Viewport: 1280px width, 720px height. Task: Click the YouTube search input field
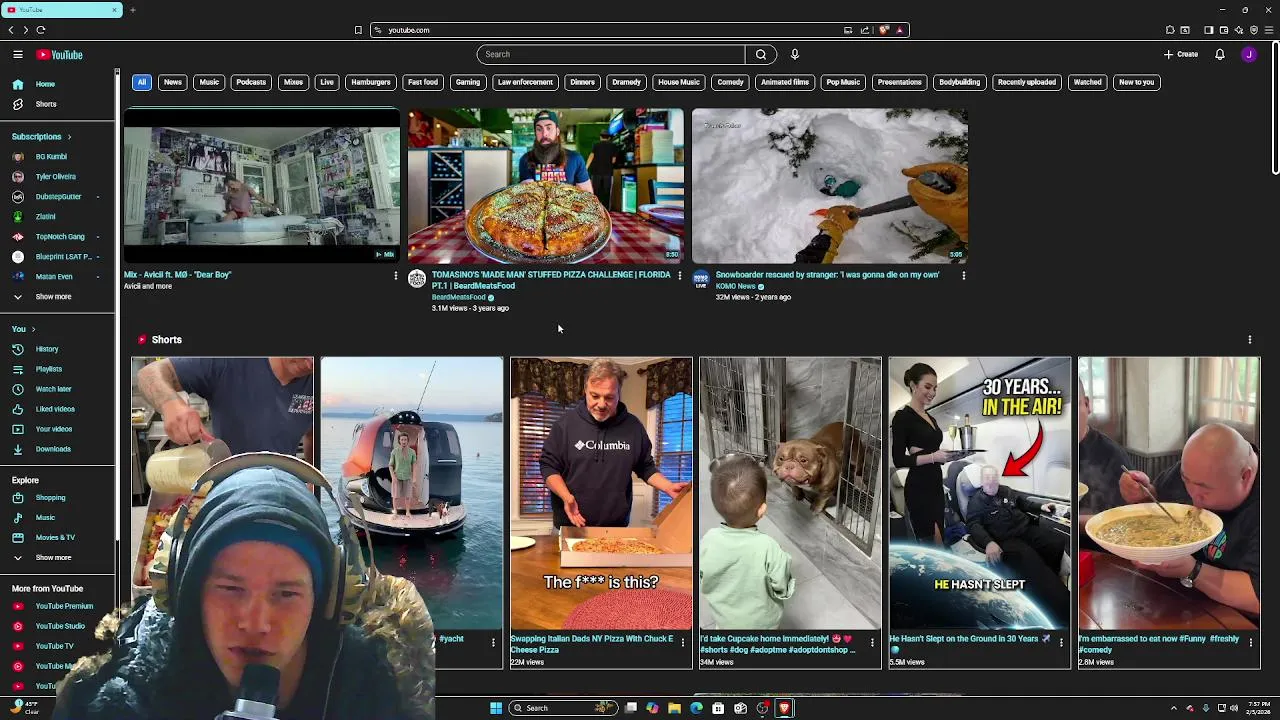coord(610,54)
